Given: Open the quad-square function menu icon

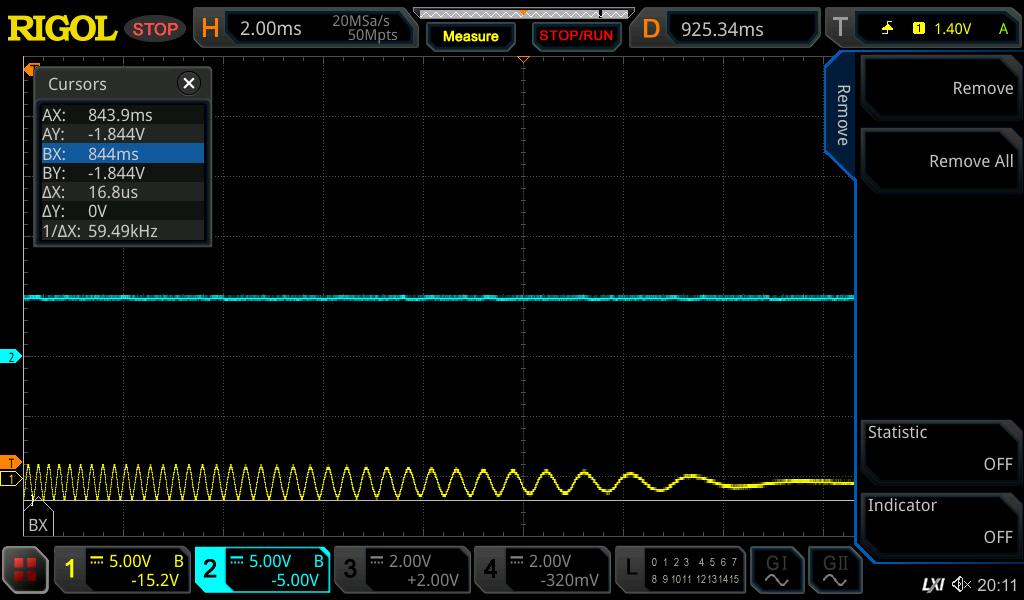Looking at the screenshot, I should click(x=25, y=569).
